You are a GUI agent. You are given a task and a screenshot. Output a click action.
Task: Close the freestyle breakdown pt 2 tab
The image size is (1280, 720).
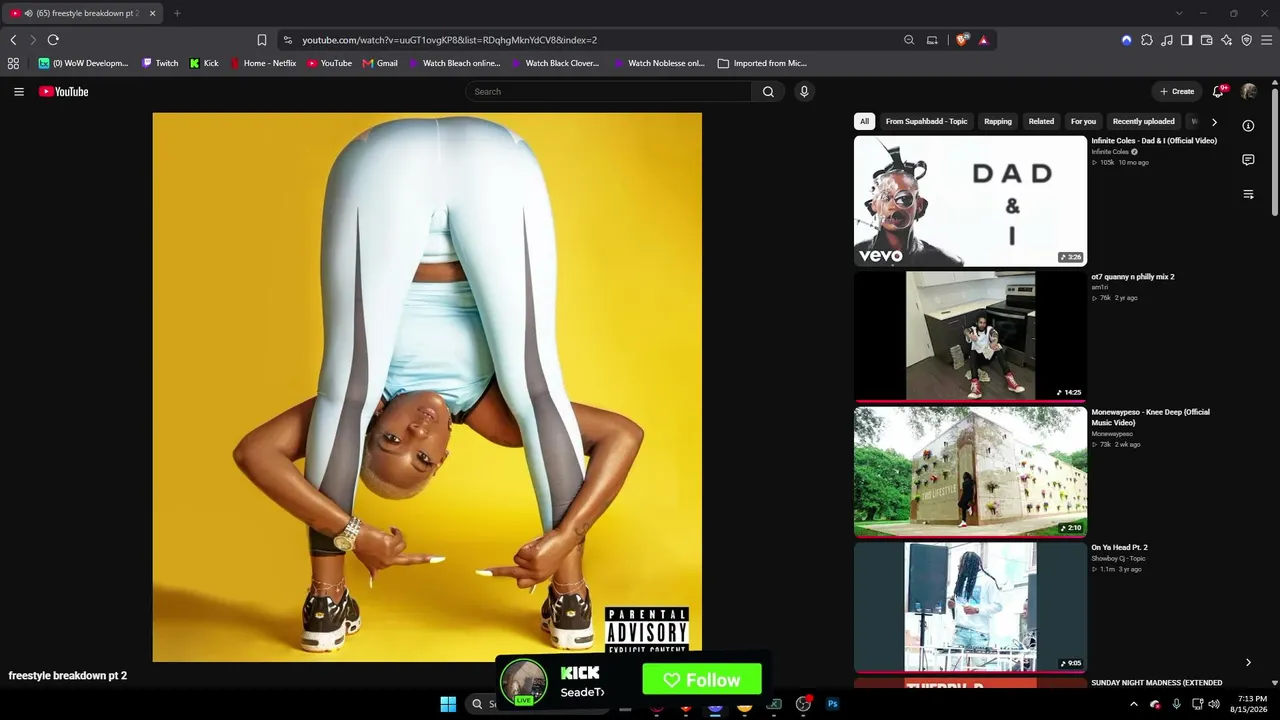click(152, 13)
